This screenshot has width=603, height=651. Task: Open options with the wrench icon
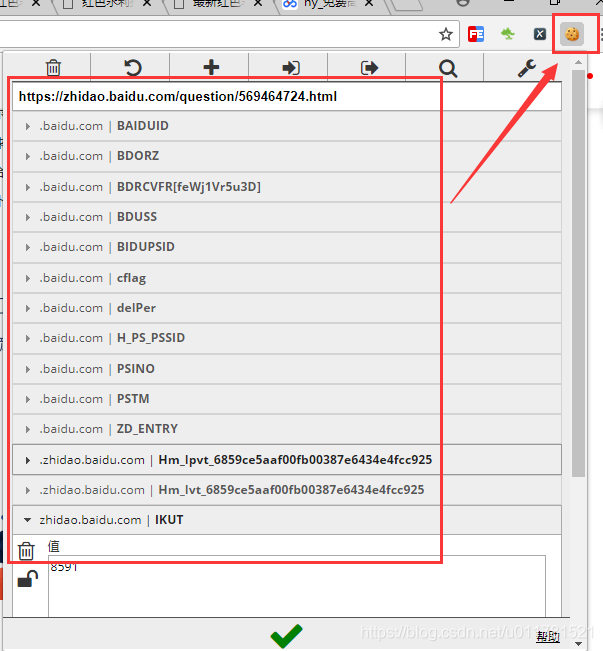[x=527, y=69]
